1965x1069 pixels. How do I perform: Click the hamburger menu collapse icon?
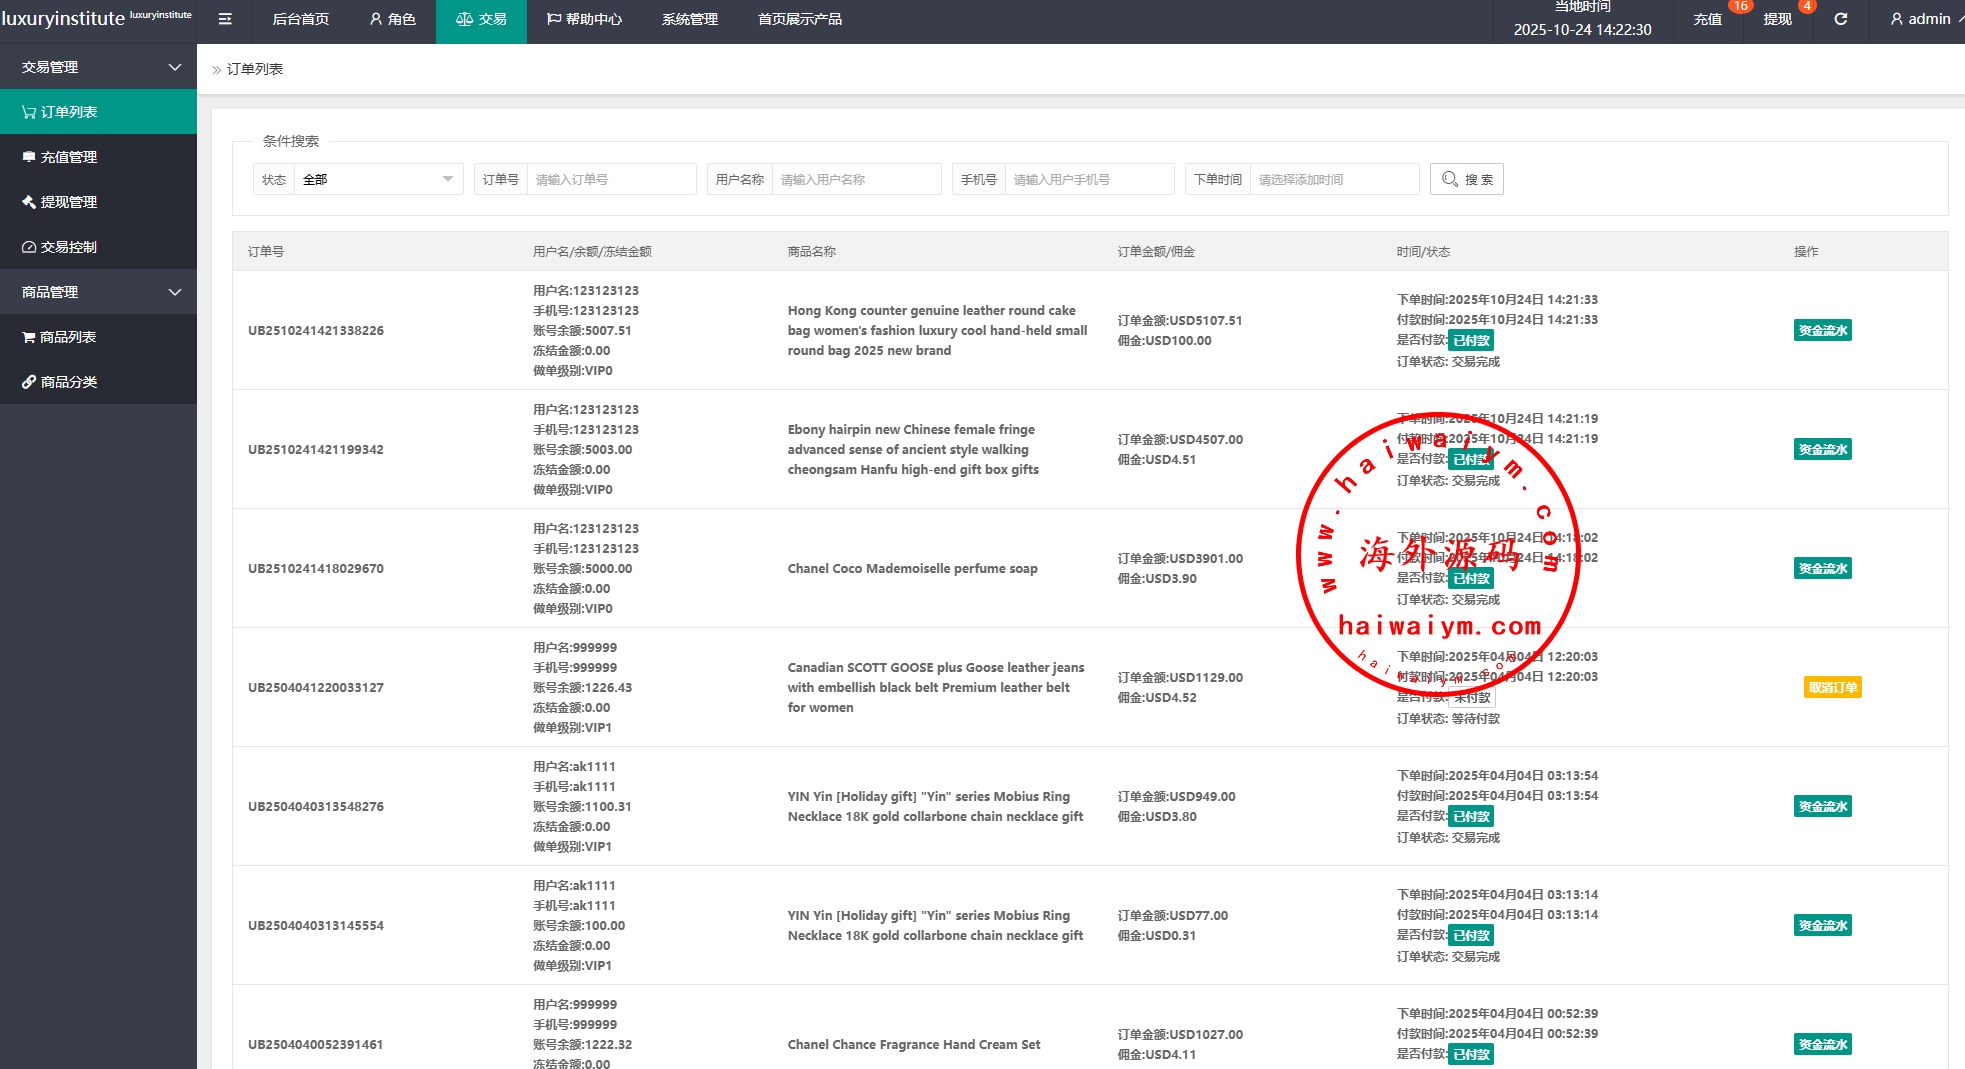225,19
